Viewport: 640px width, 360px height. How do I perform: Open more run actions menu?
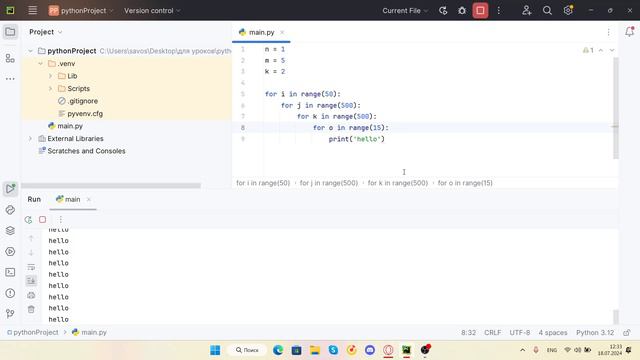tap(499, 11)
